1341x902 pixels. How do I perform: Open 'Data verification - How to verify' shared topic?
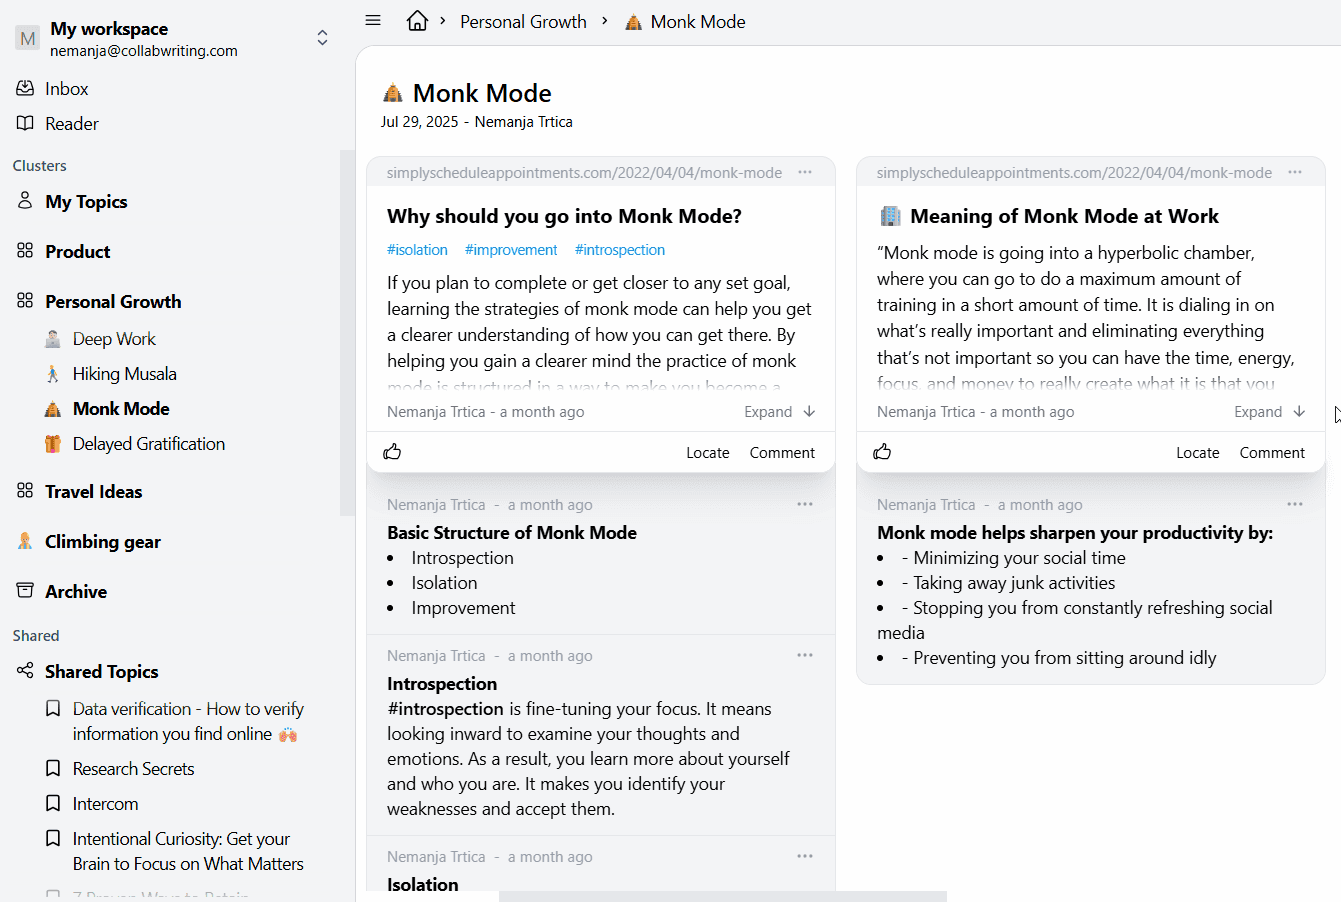(188, 721)
